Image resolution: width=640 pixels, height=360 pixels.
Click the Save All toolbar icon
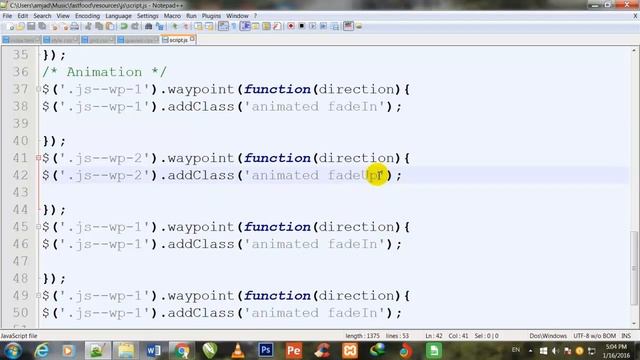42,27
